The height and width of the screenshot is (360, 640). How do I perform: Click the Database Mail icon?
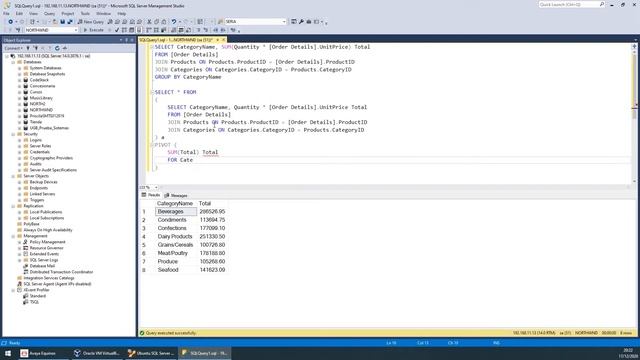click(x=26, y=266)
